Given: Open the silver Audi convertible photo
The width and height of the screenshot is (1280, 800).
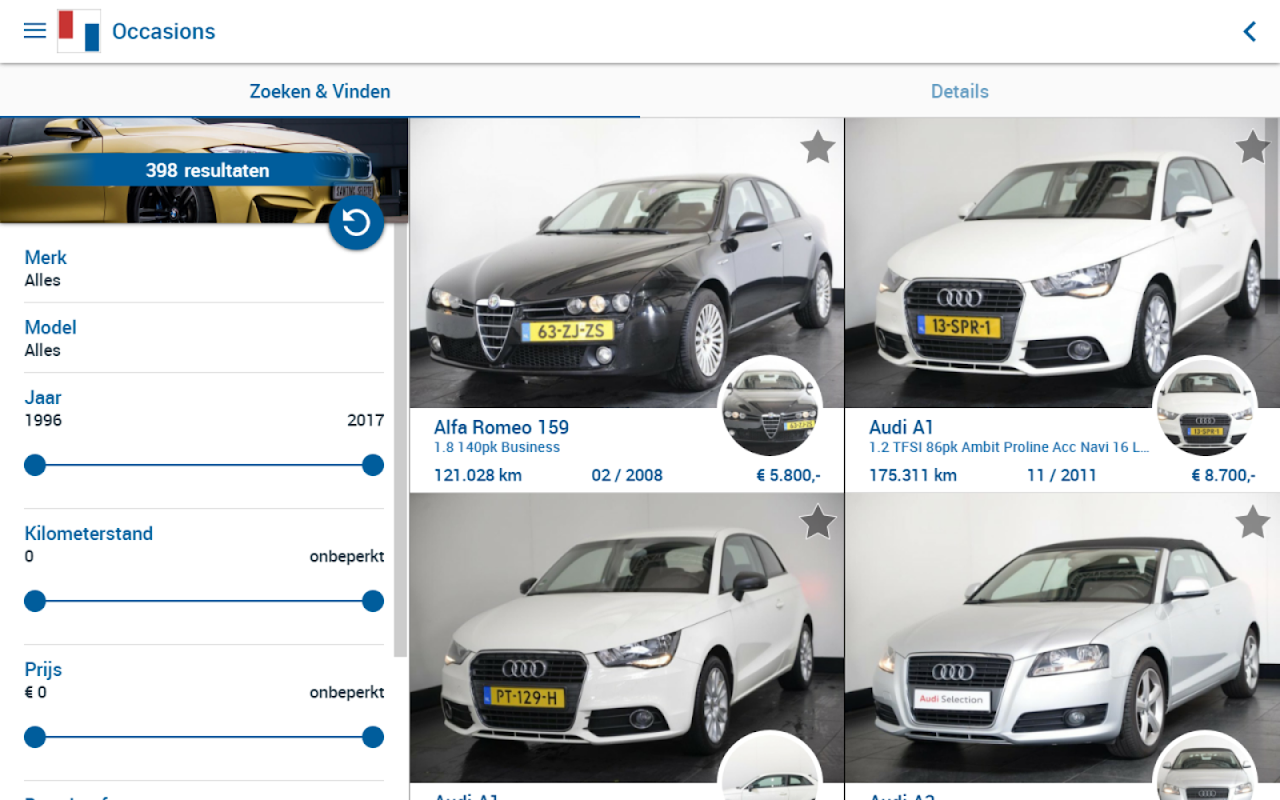Looking at the screenshot, I should point(1062,638).
